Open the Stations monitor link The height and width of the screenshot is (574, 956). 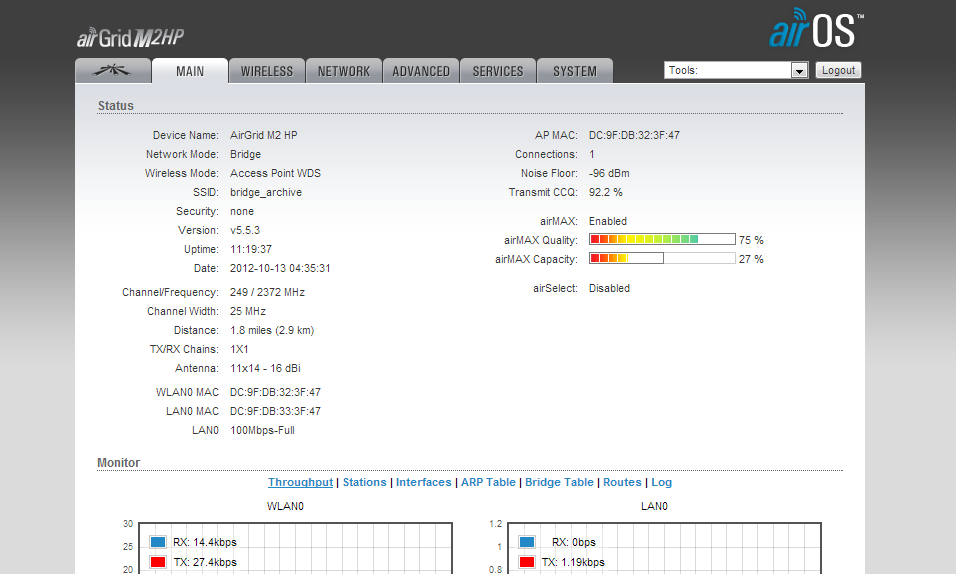click(x=365, y=482)
